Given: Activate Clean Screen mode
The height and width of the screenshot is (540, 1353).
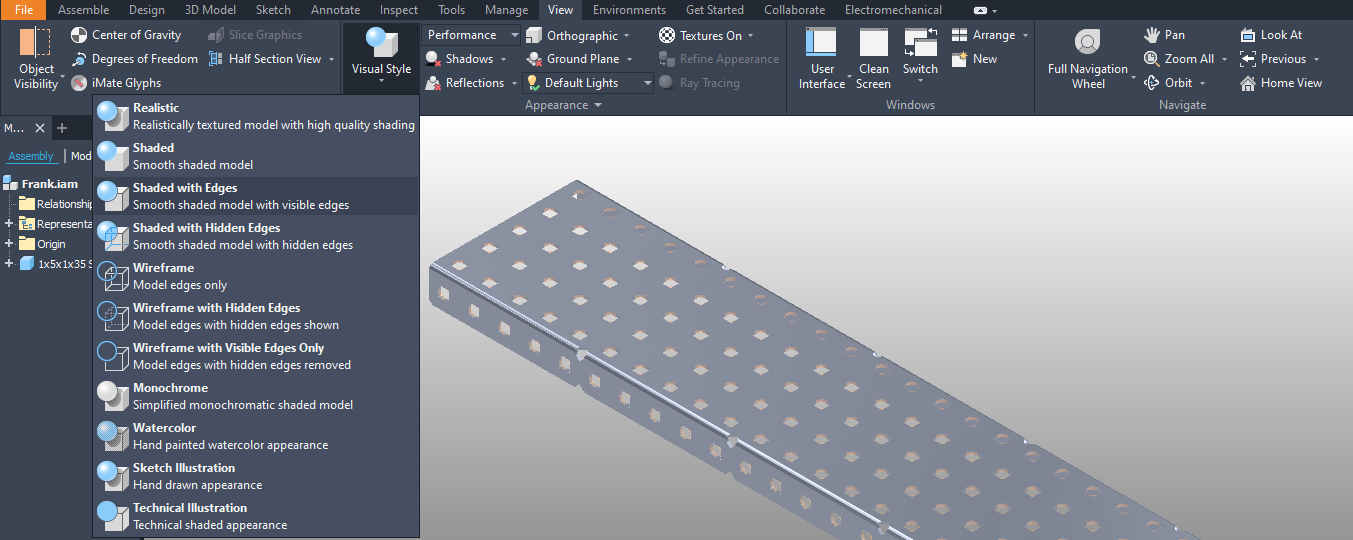Looking at the screenshot, I should point(873,59).
